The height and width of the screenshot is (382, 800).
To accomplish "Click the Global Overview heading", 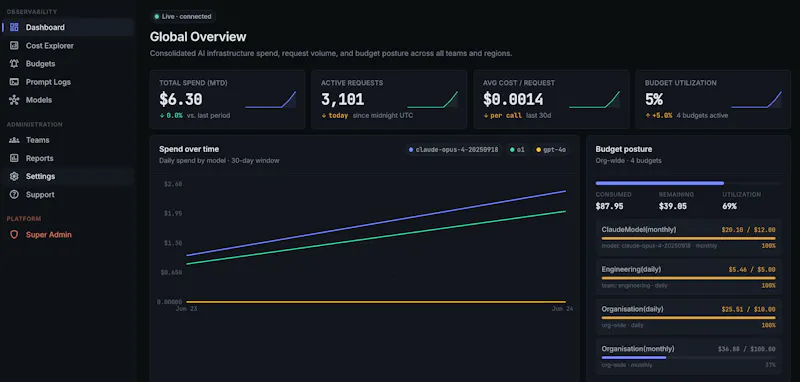I will (198, 37).
